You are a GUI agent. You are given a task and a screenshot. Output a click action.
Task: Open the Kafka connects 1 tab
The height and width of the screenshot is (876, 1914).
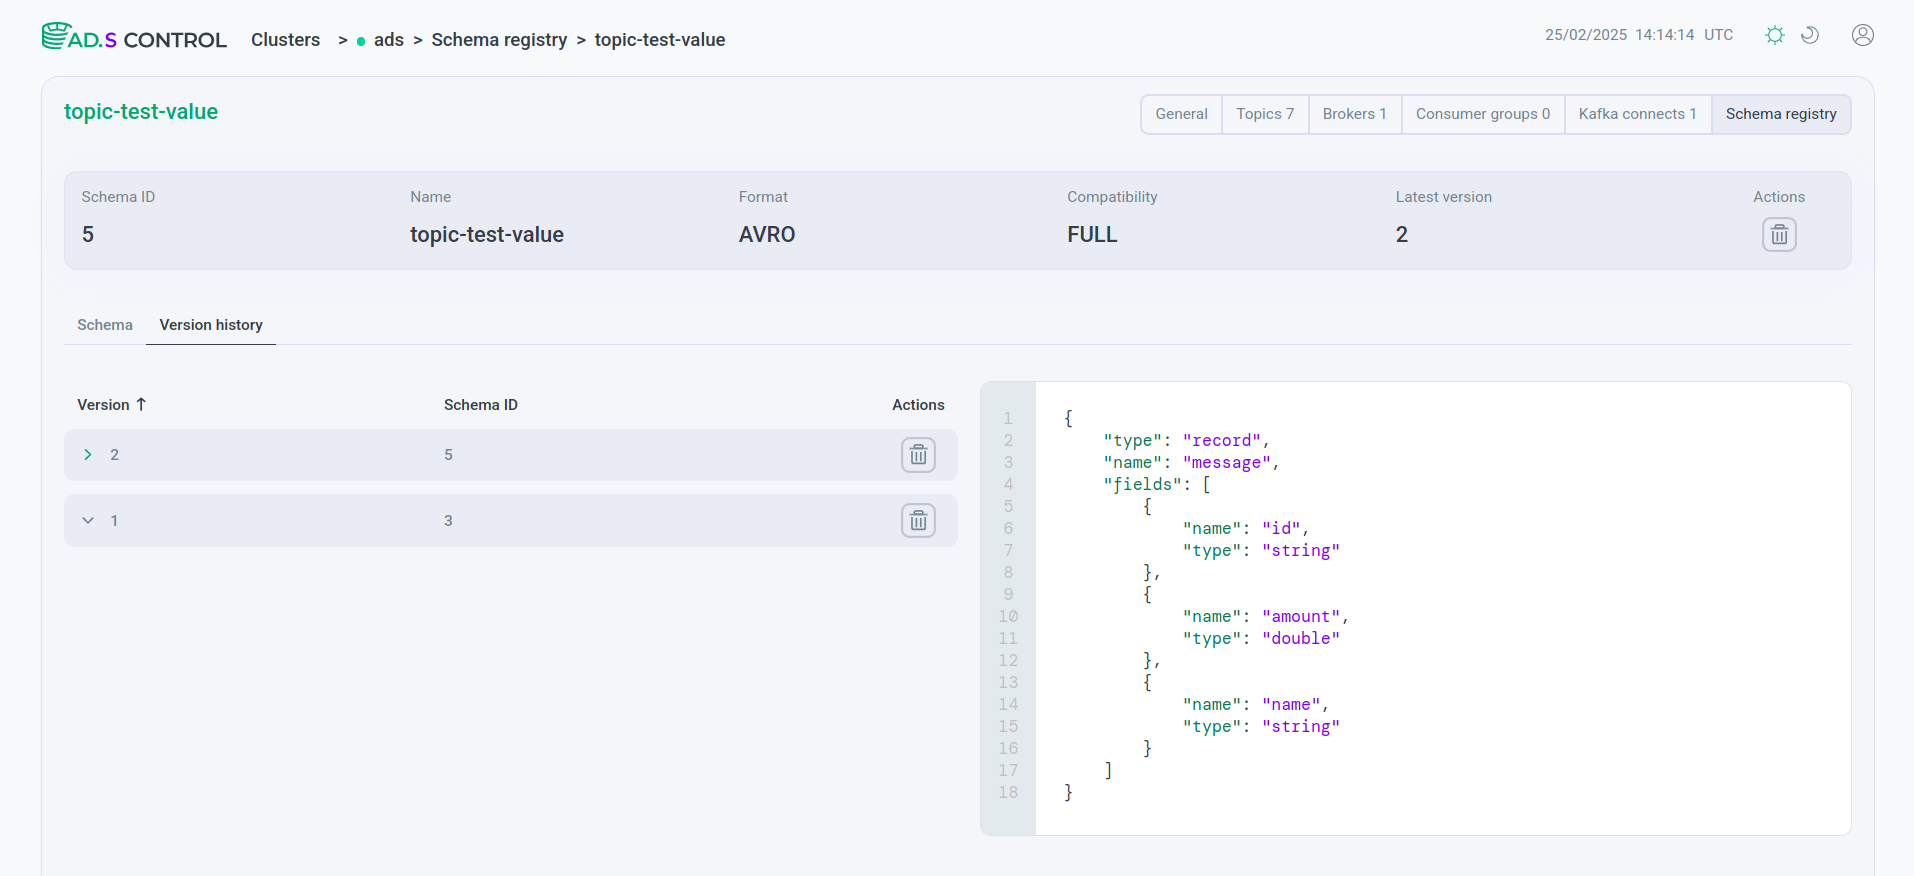(x=1637, y=114)
